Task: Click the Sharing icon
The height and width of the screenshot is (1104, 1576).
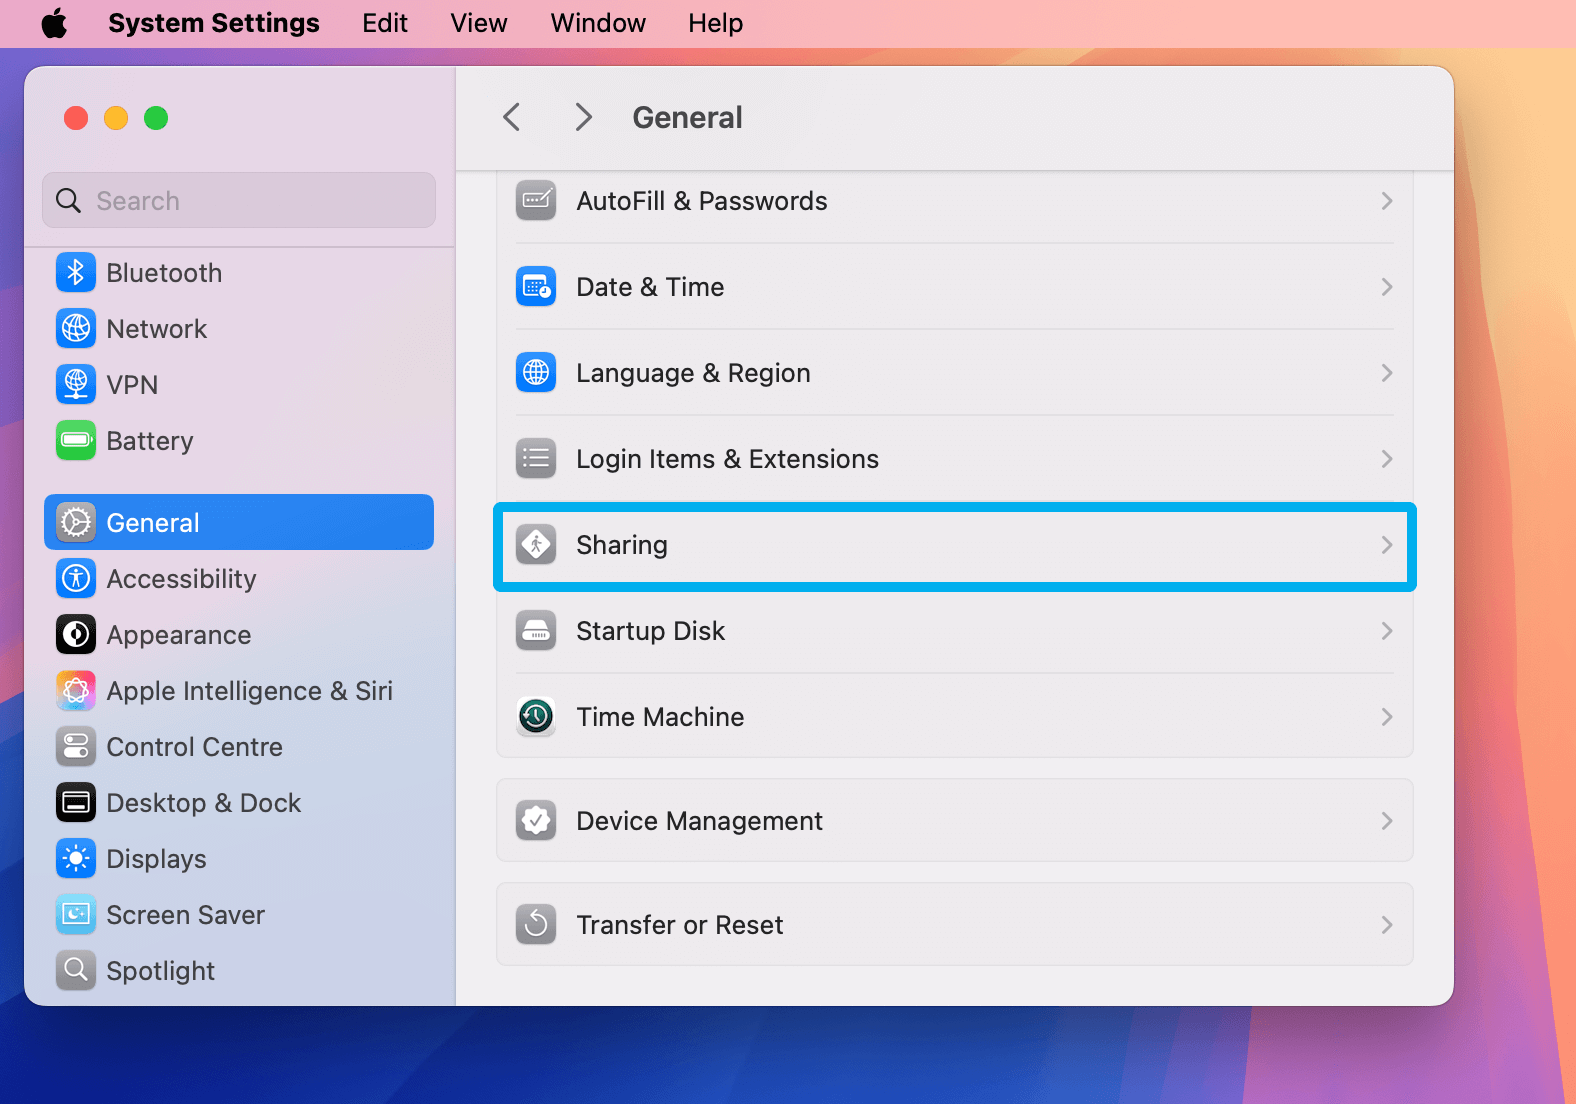Action: 536,545
